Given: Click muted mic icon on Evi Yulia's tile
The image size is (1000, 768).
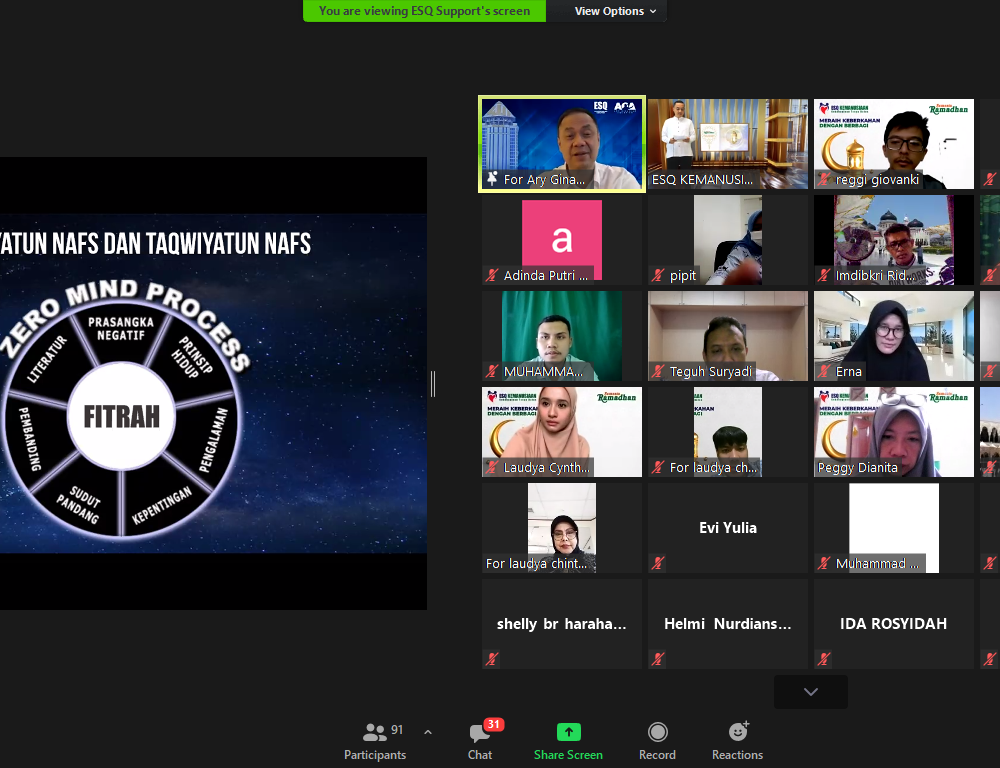Looking at the screenshot, I should (x=658, y=563).
